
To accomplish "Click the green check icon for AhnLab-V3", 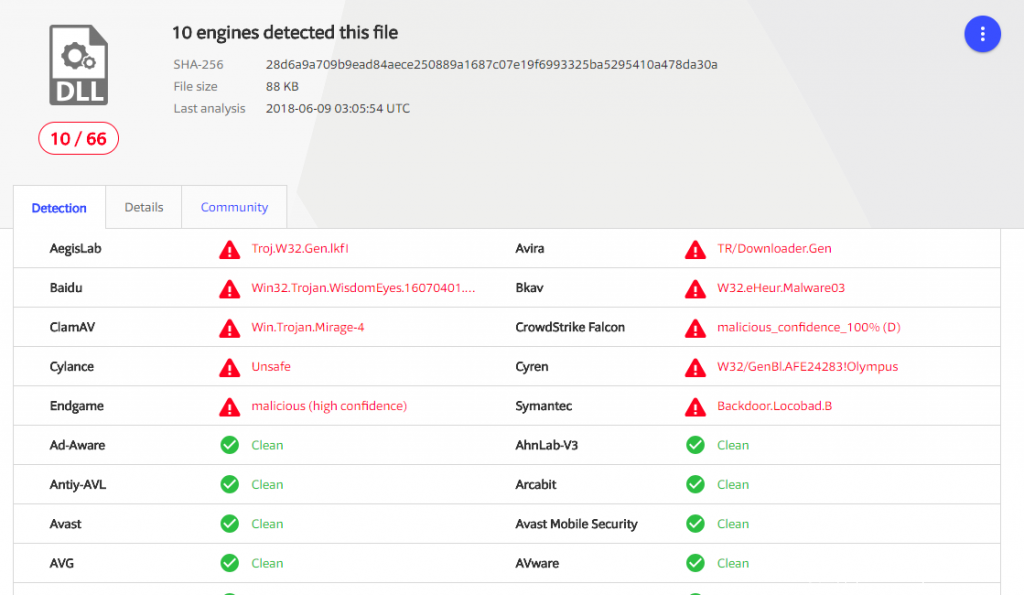I will pos(695,445).
